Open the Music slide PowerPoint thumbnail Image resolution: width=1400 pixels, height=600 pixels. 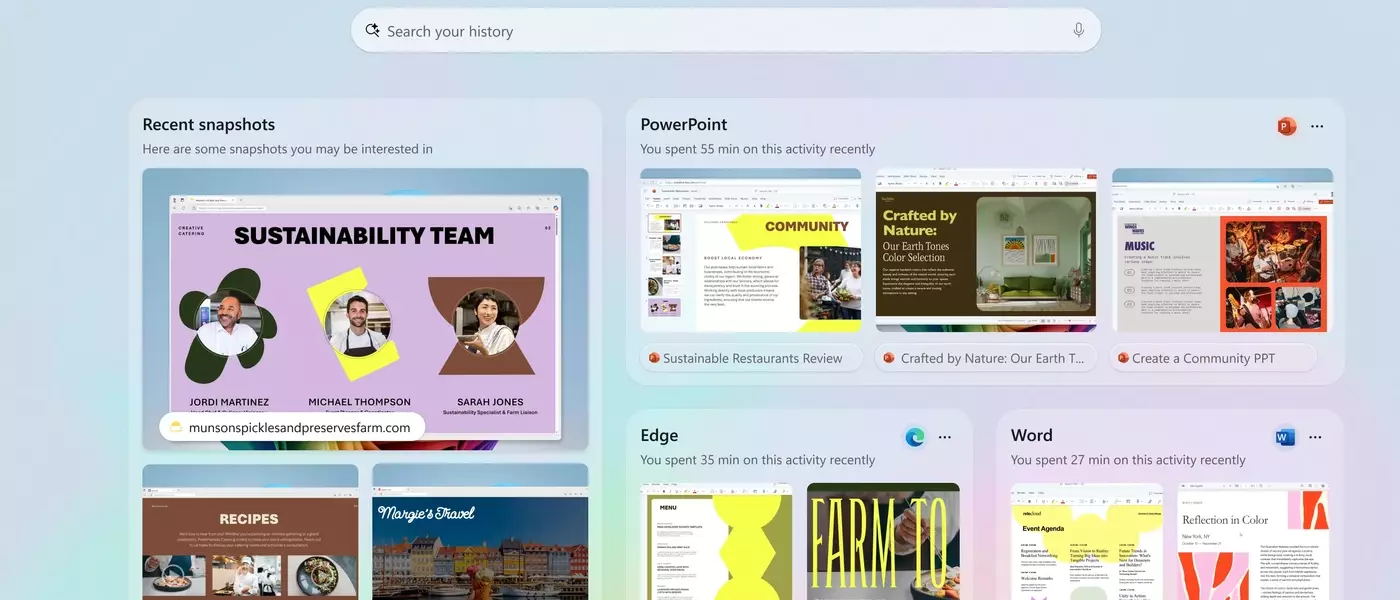(x=1222, y=250)
